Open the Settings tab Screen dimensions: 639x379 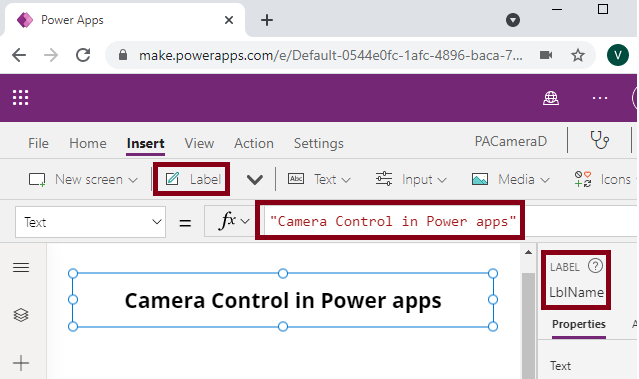319,143
